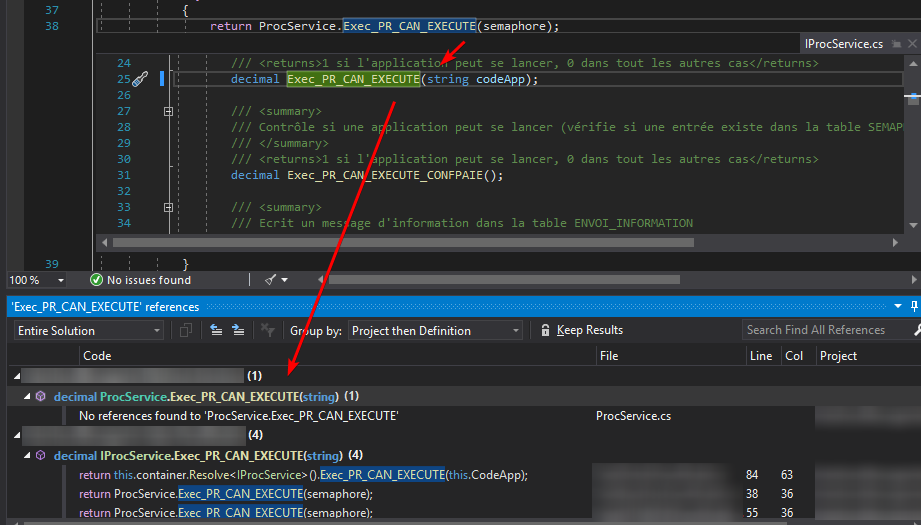The width and height of the screenshot is (921, 525).
Task: Click the lock icon beside Keep Results
Action: (545, 330)
